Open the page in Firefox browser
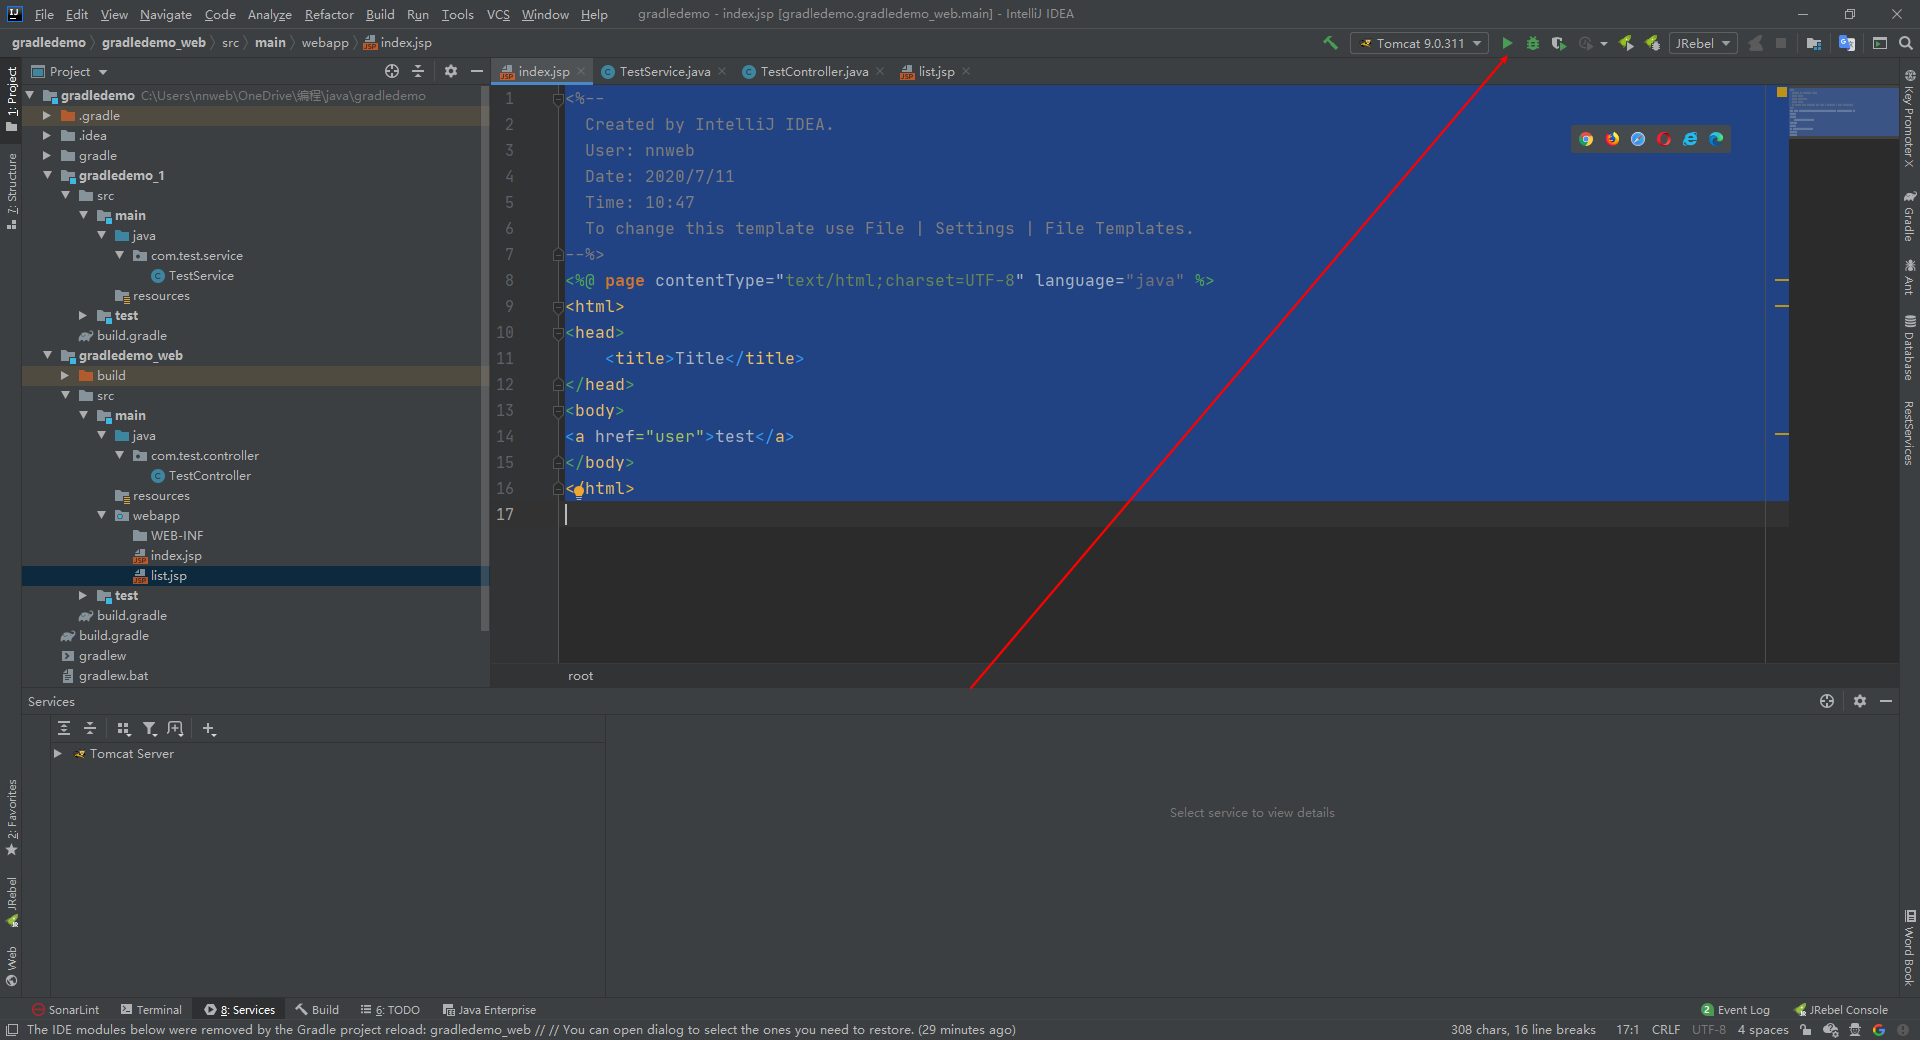 pos(1612,139)
